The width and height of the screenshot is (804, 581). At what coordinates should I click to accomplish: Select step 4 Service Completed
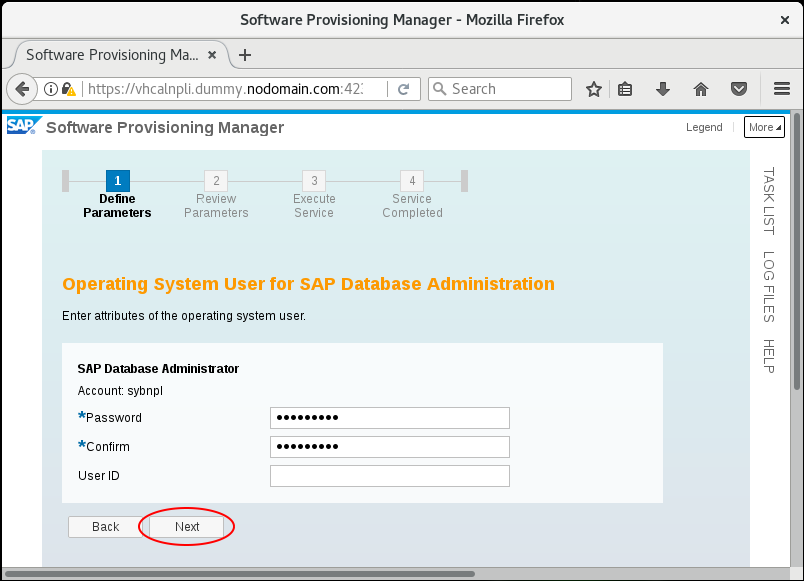[x=412, y=195]
